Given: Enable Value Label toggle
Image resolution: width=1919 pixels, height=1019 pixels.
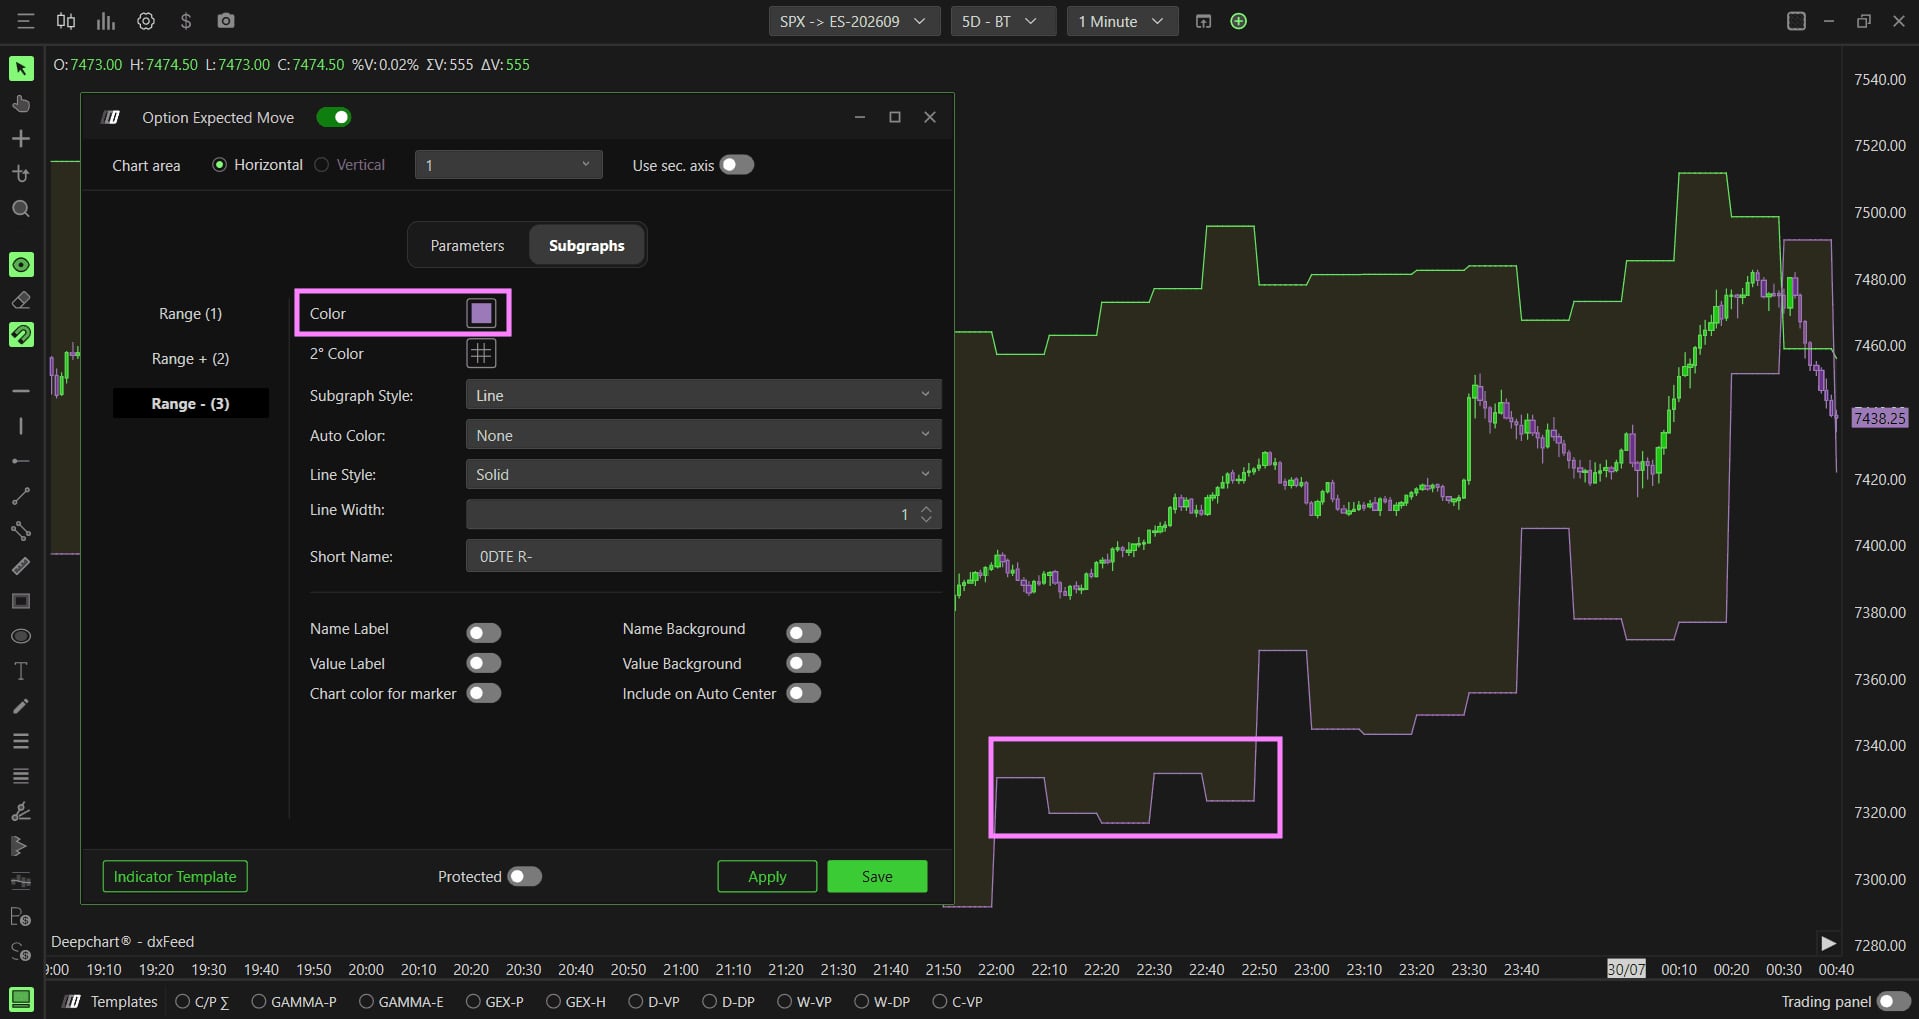Looking at the screenshot, I should 484,663.
